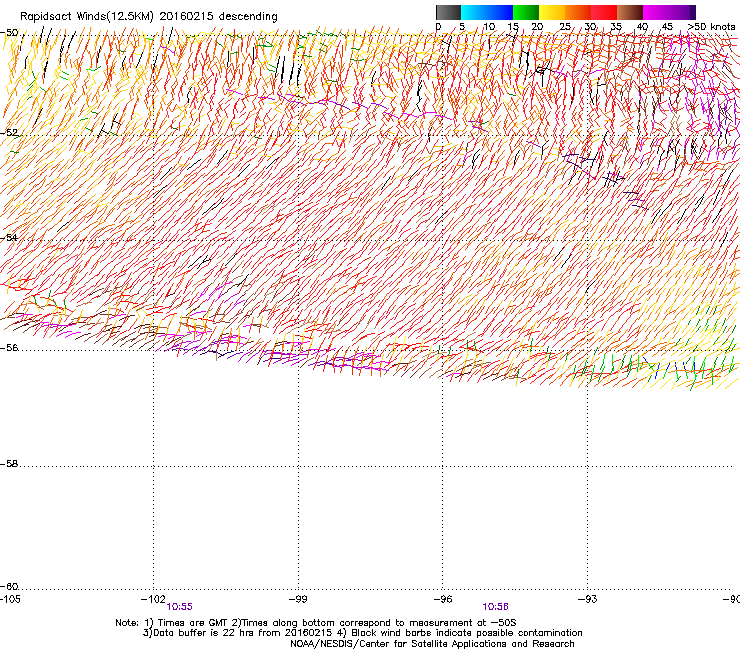Click the brown 35-40 knots legend swatch
Viewport: 740px width, 650px height.
tap(630, 12)
